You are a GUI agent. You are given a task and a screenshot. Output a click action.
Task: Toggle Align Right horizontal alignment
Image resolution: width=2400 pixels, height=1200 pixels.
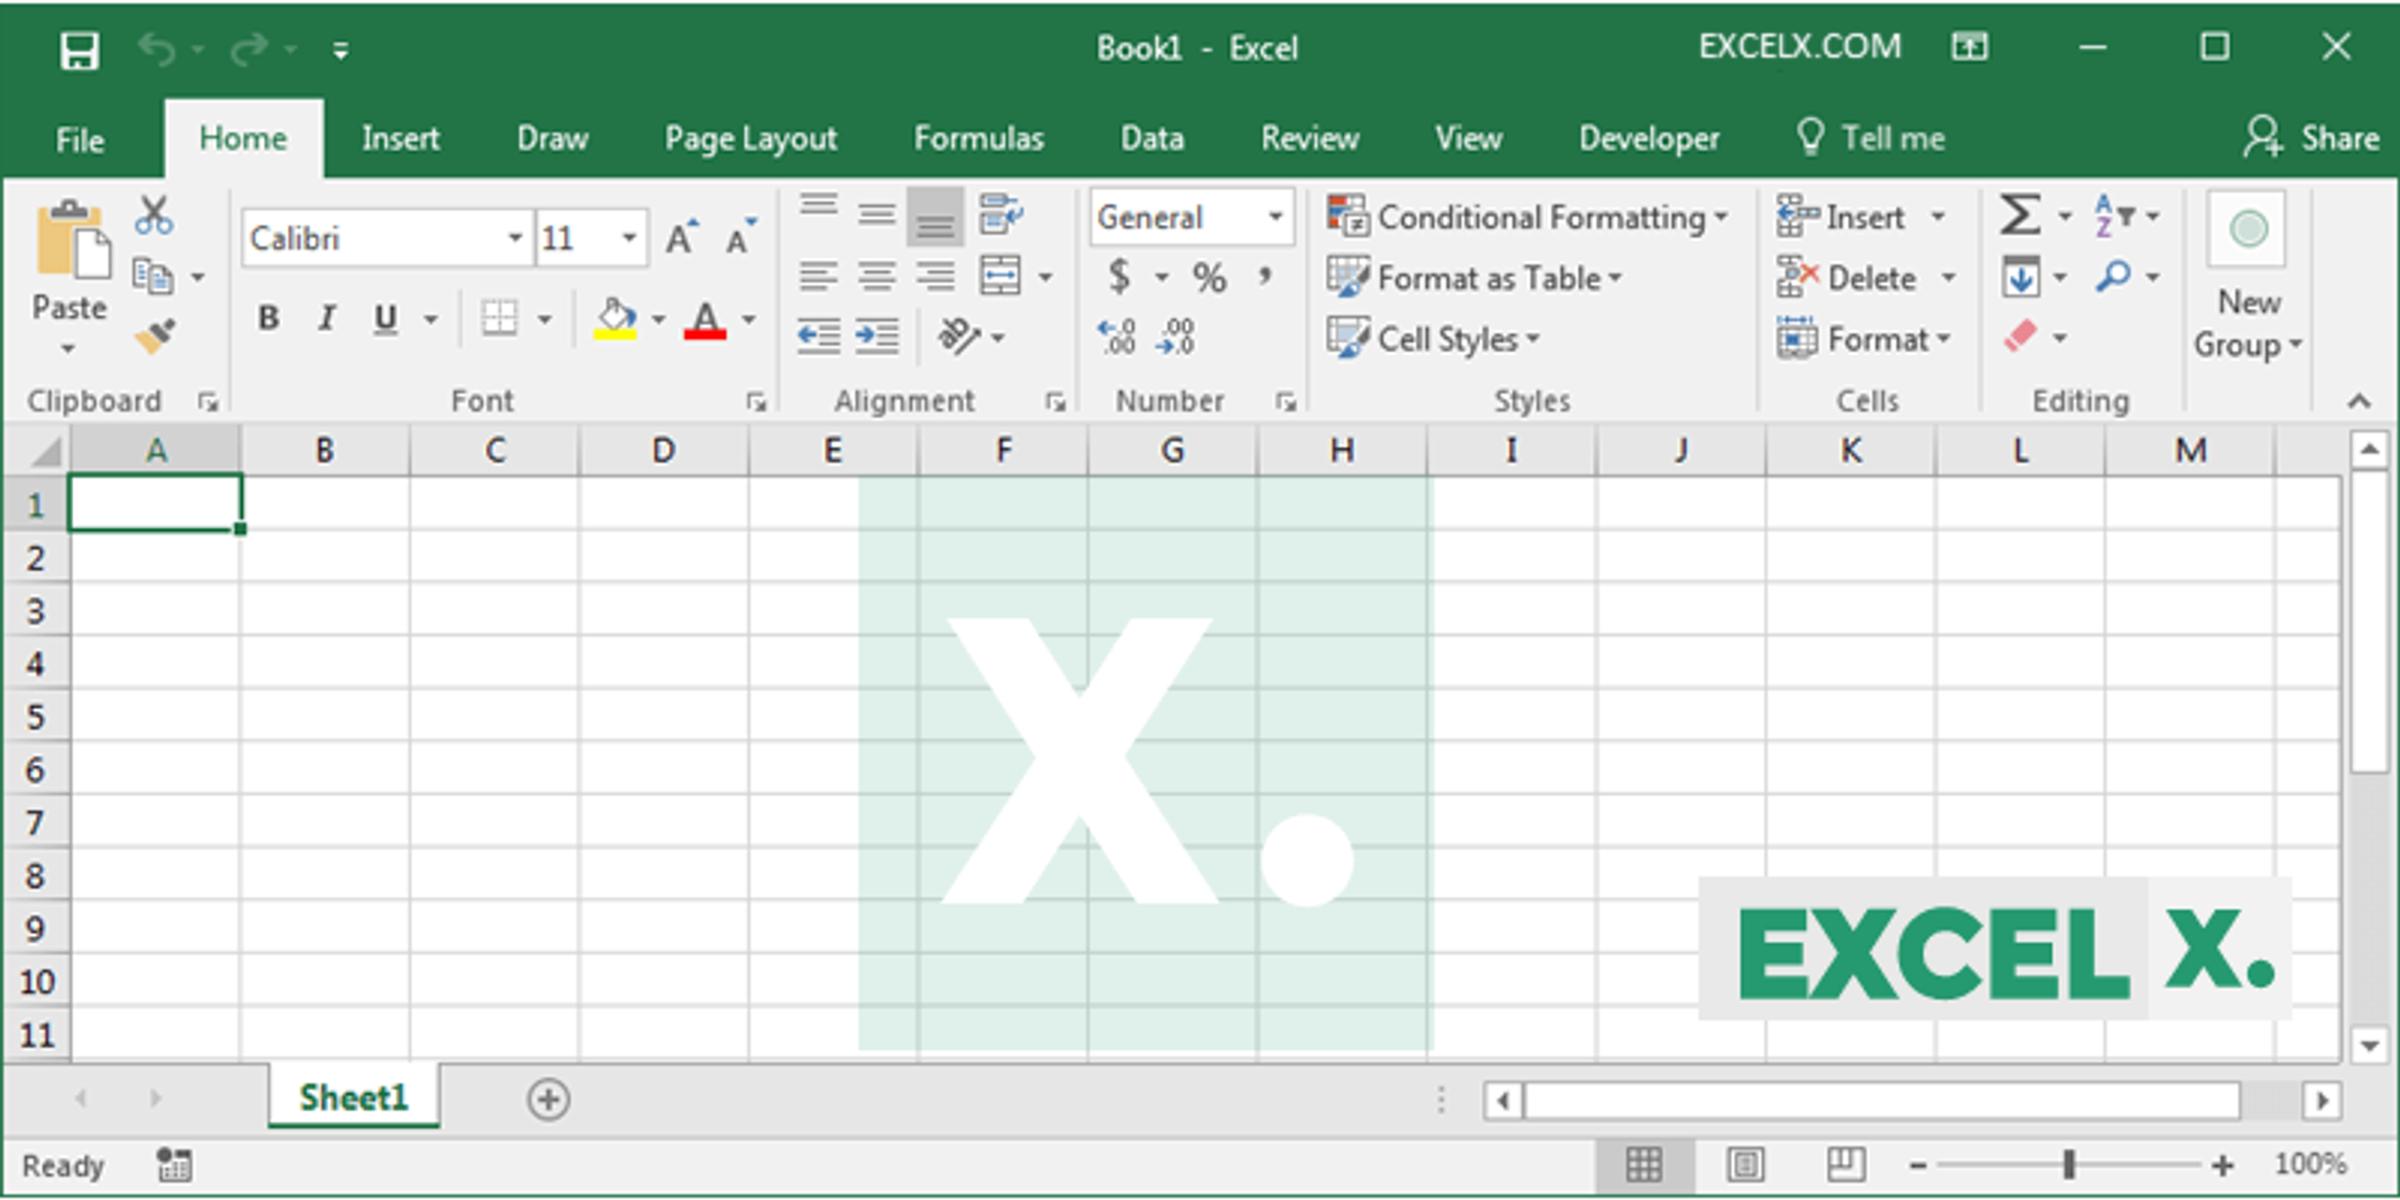(936, 275)
